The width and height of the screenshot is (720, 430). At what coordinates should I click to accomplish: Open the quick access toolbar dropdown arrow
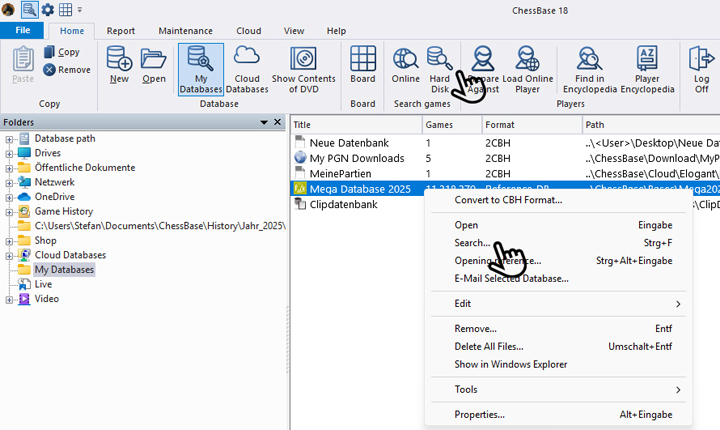79,9
